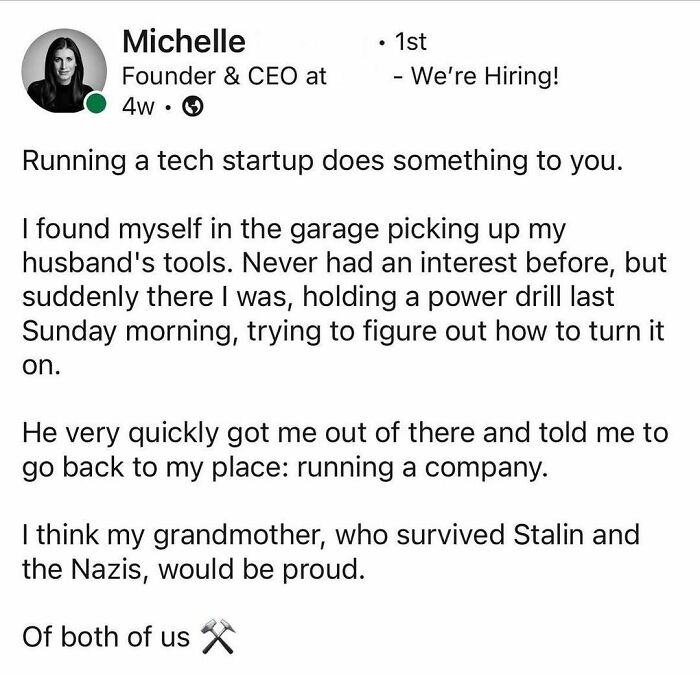This screenshot has width=700, height=675.
Task: Click the word Stalin
Action: pyautogui.click(x=548, y=534)
